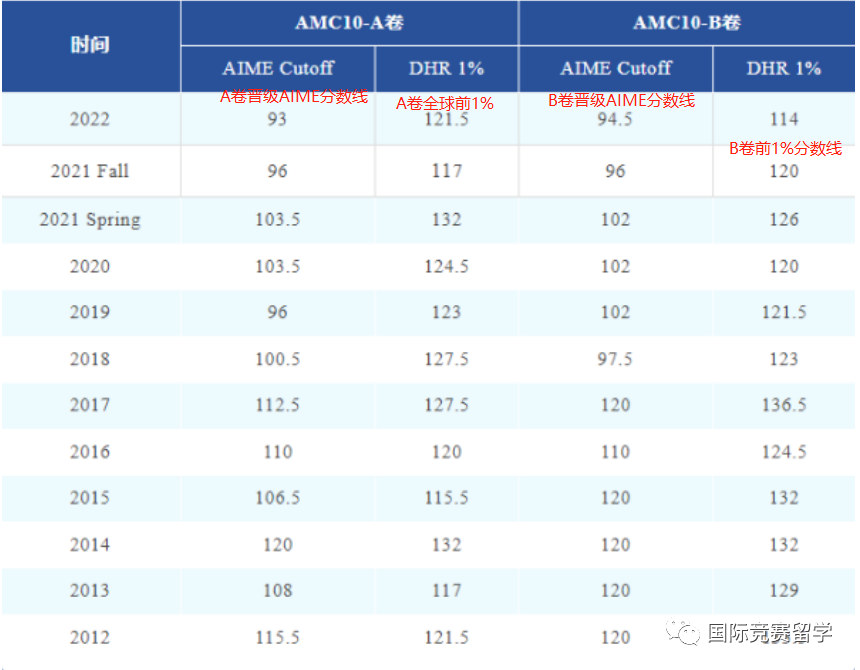Select 2021 Spring B卷 DHR value 126

coord(784,219)
